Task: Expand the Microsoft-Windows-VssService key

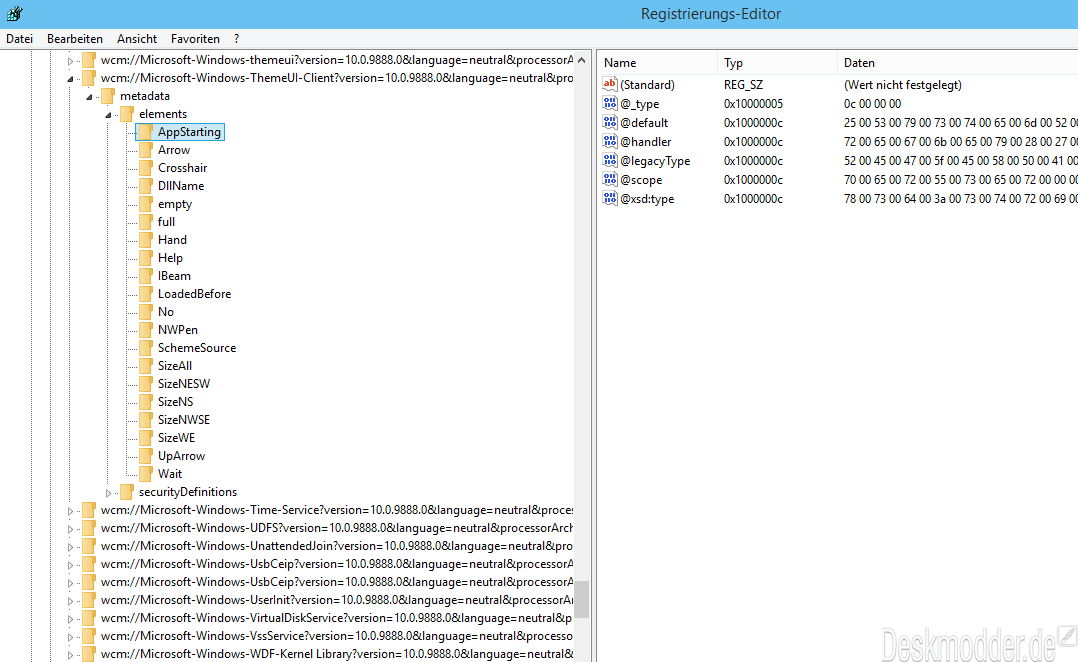Action: point(70,637)
